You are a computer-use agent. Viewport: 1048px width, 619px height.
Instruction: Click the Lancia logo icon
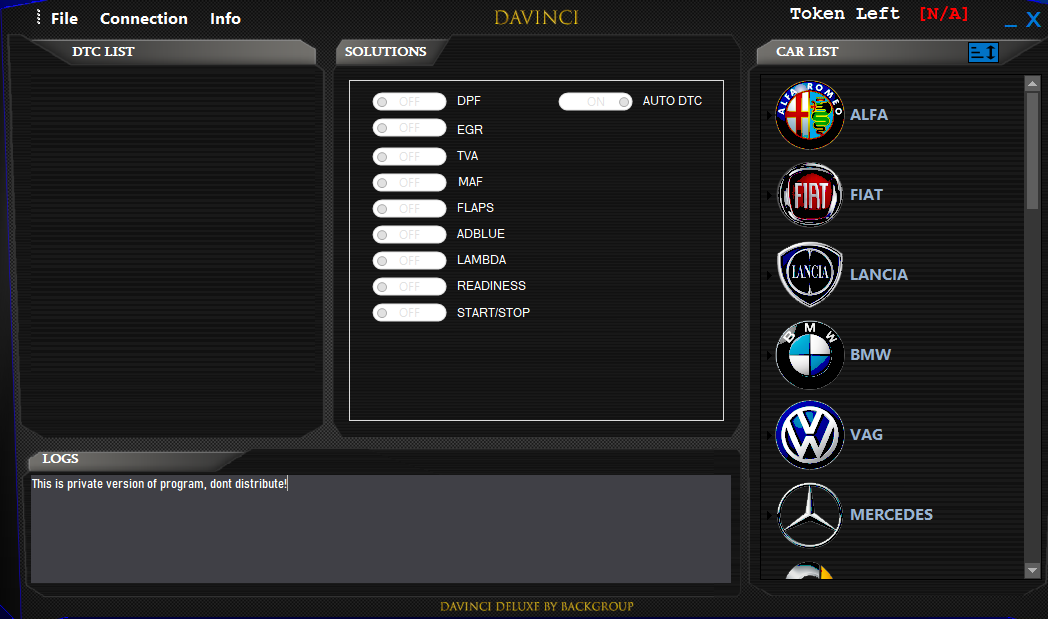click(x=809, y=274)
